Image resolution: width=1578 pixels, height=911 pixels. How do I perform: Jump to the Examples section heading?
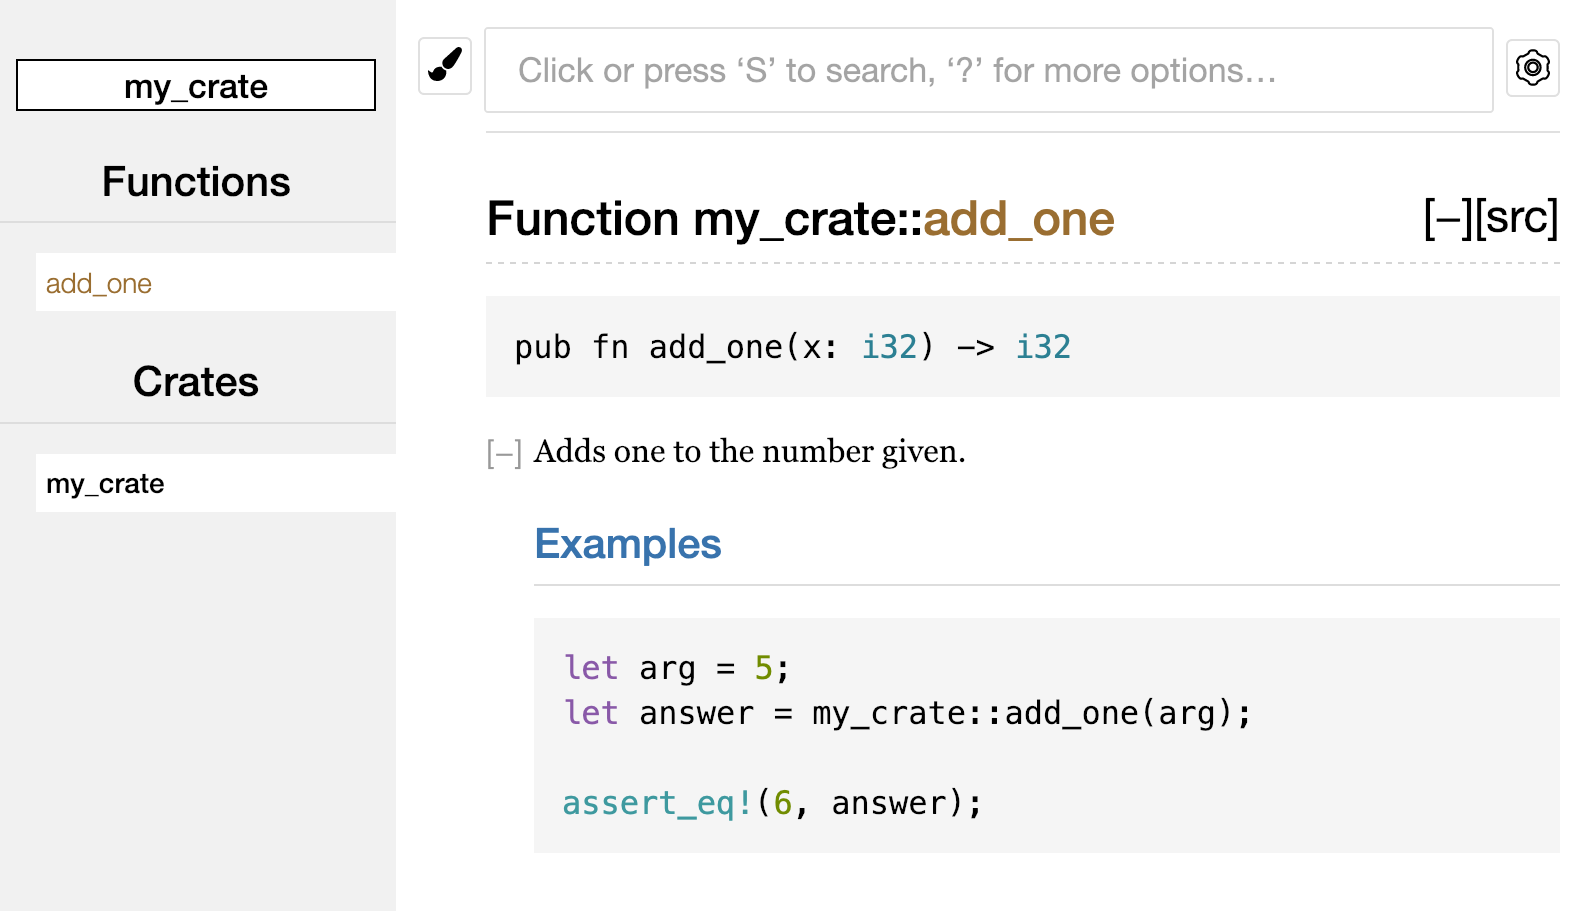(x=628, y=544)
